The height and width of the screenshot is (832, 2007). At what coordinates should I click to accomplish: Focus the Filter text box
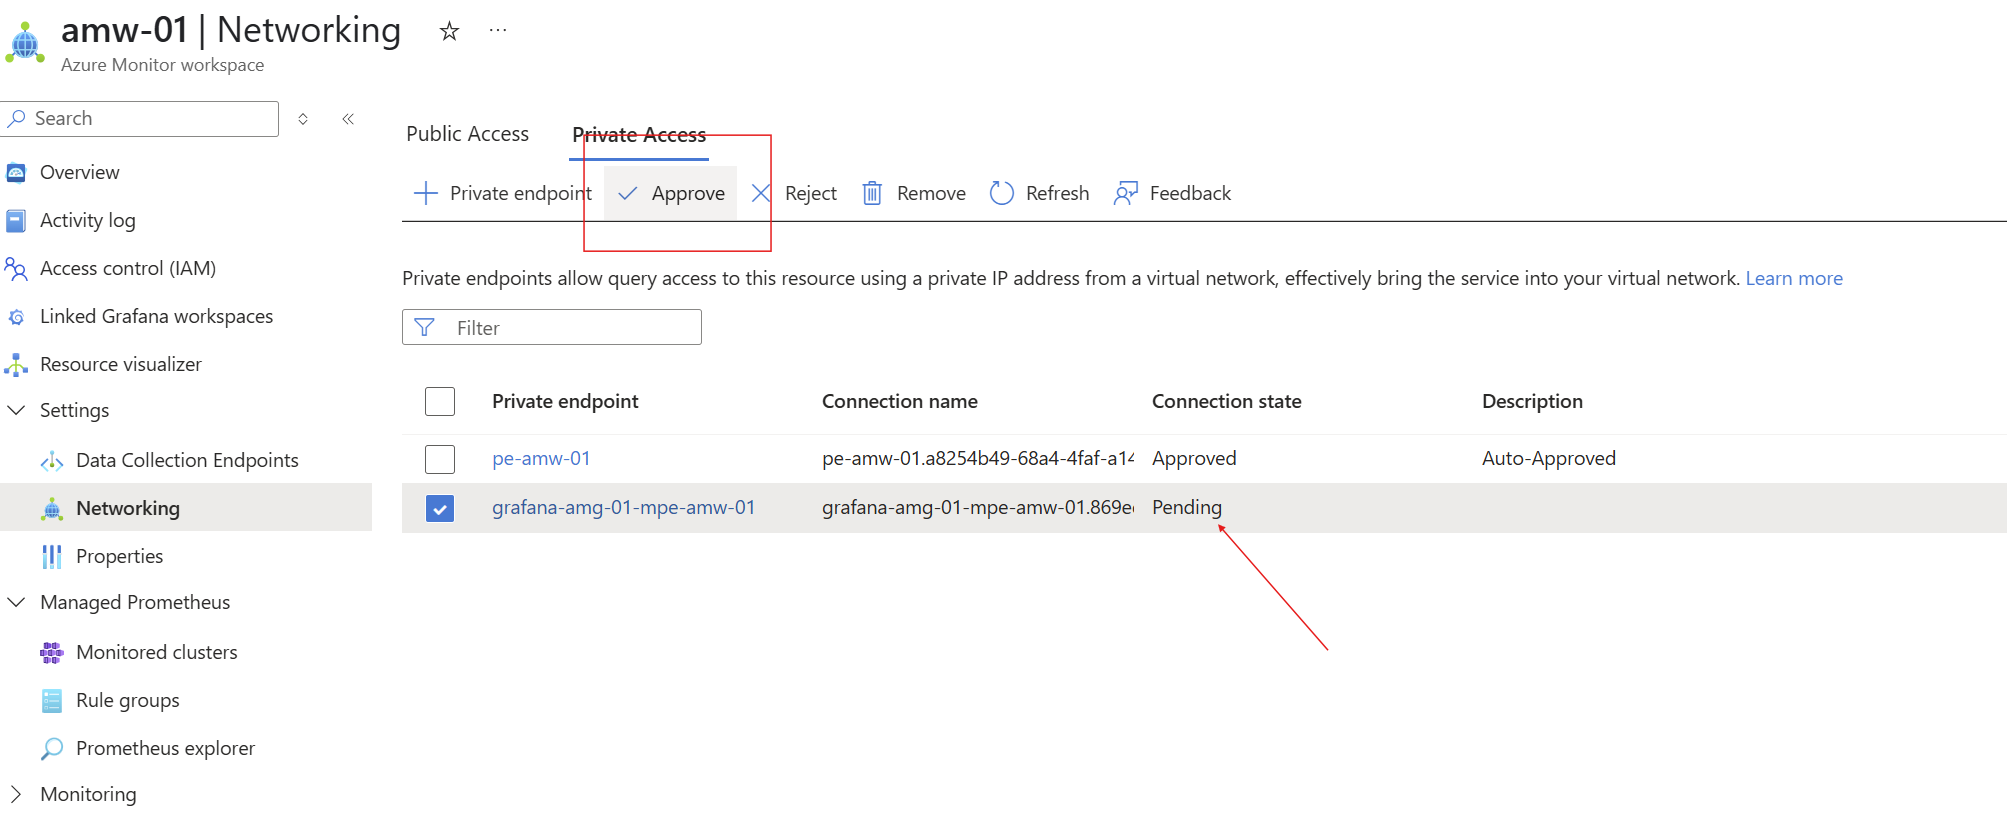[552, 328]
